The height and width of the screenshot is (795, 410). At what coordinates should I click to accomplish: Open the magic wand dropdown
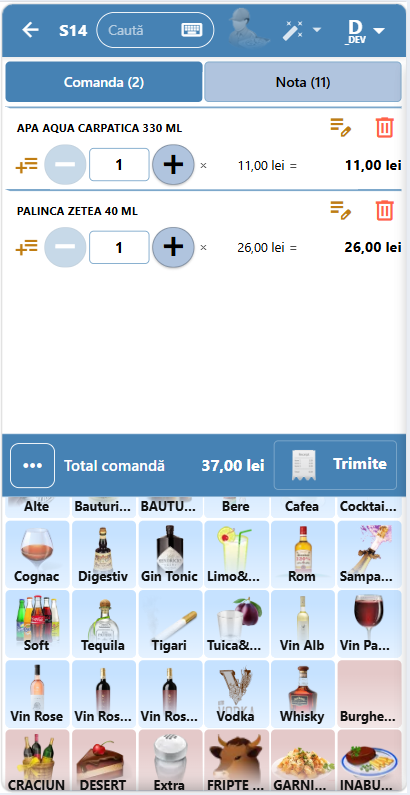(x=302, y=30)
